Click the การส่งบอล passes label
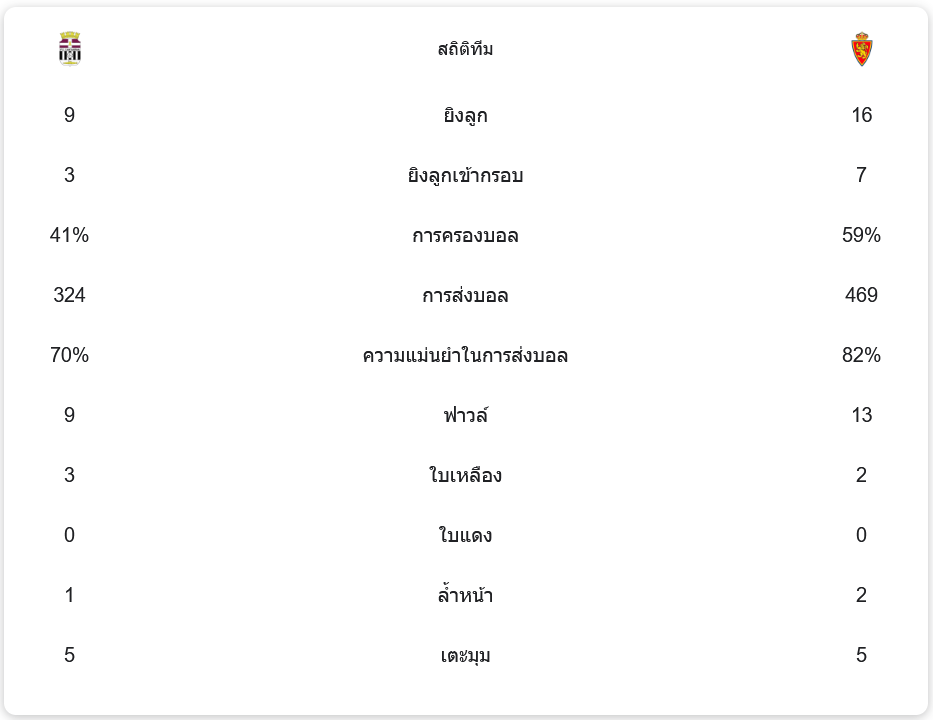 pos(465,295)
